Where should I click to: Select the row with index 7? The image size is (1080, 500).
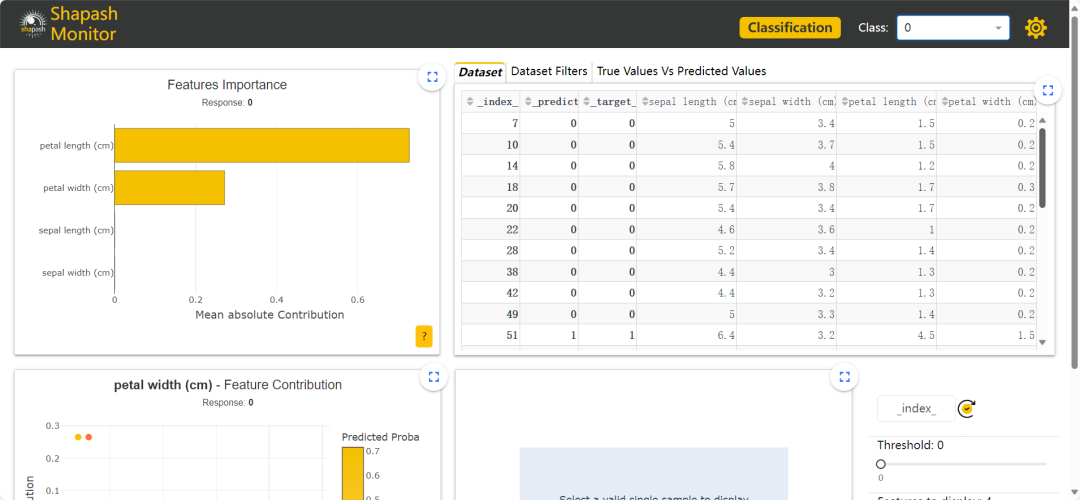[x=749, y=123]
